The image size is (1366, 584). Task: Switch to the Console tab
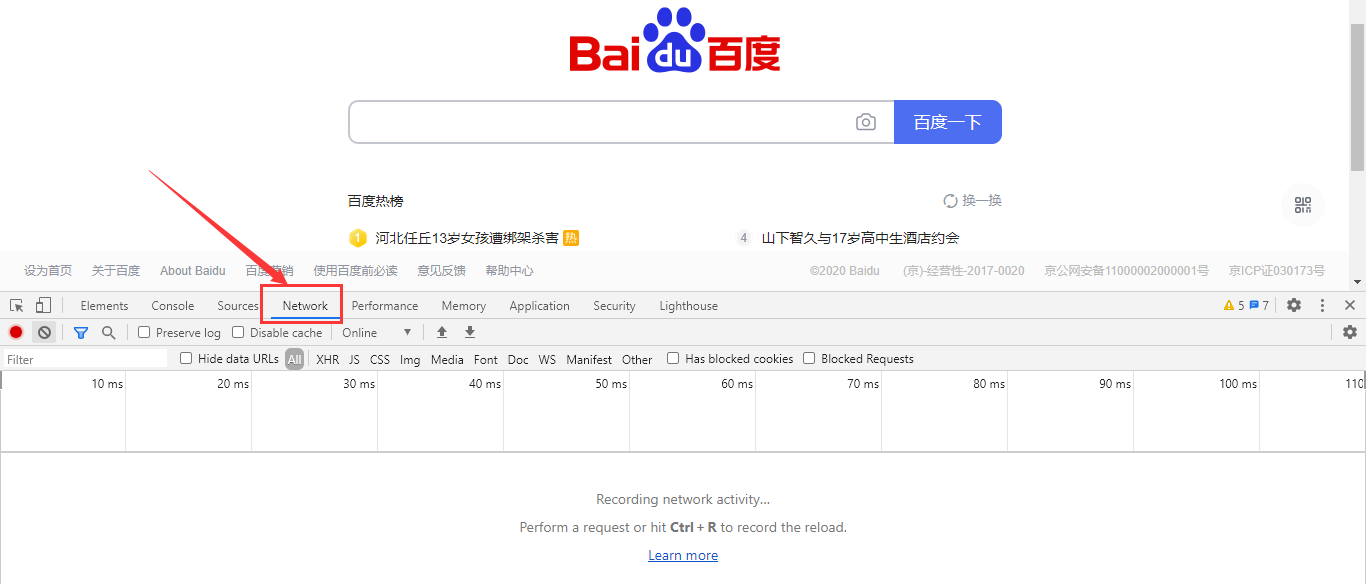173,305
